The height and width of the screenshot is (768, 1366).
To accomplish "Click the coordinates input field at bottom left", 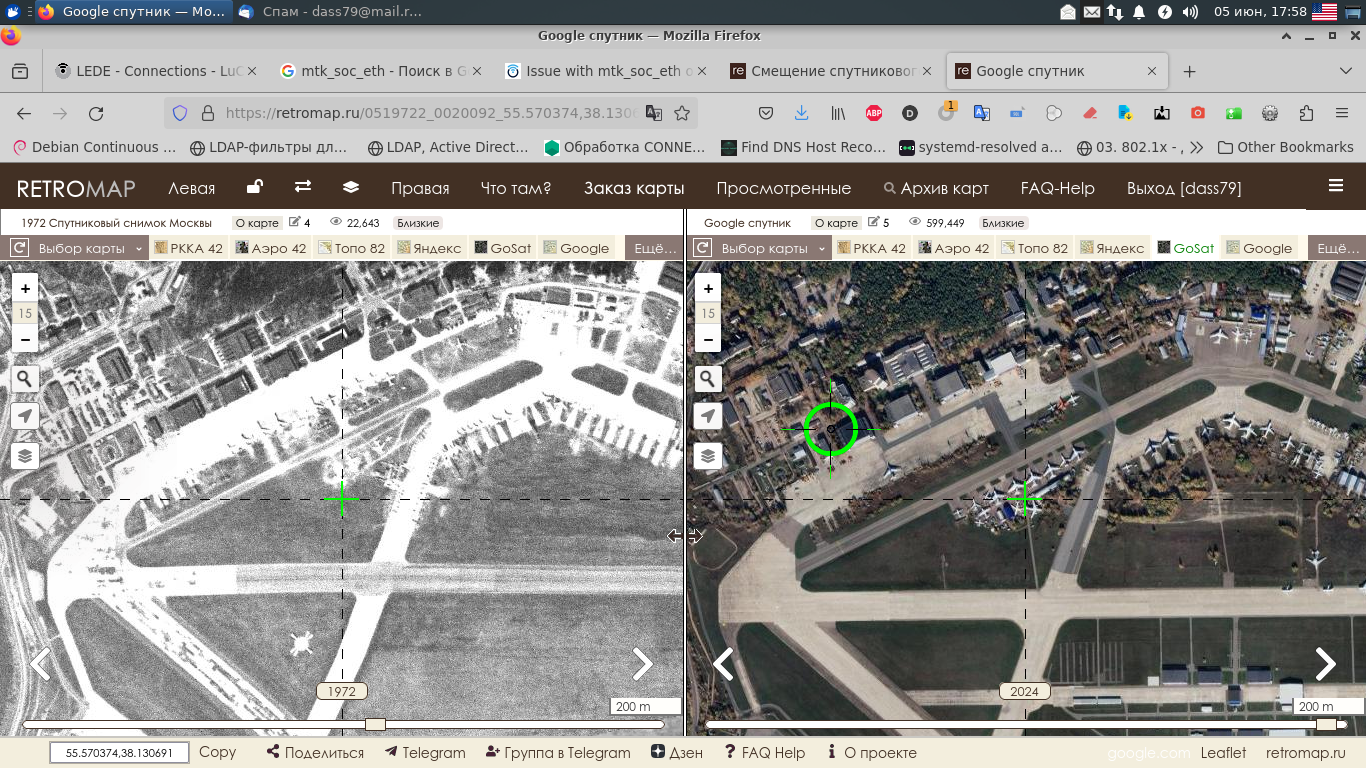I will pos(118,752).
